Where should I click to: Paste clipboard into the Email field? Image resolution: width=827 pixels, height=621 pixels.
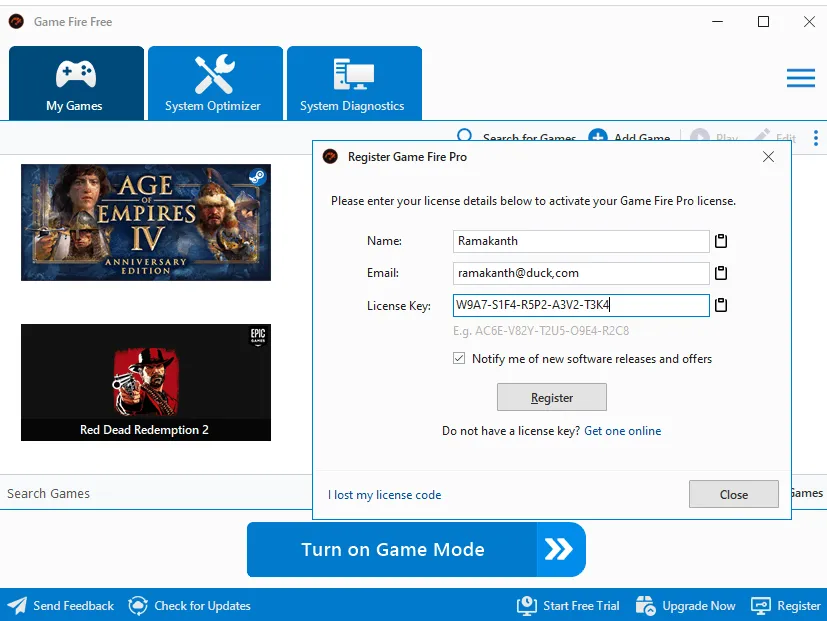(x=720, y=273)
